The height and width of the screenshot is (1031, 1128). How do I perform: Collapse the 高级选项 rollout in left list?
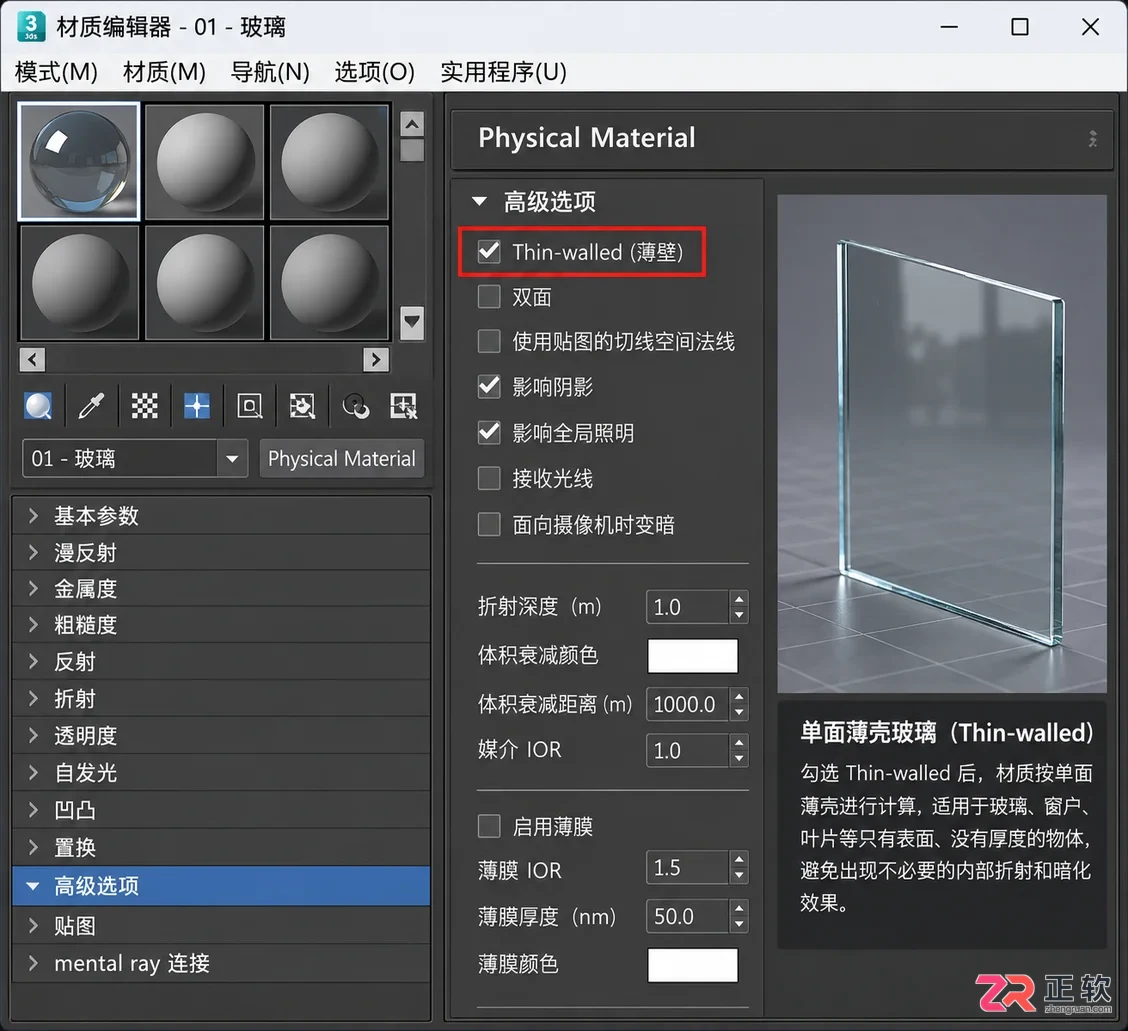[x=221, y=886]
